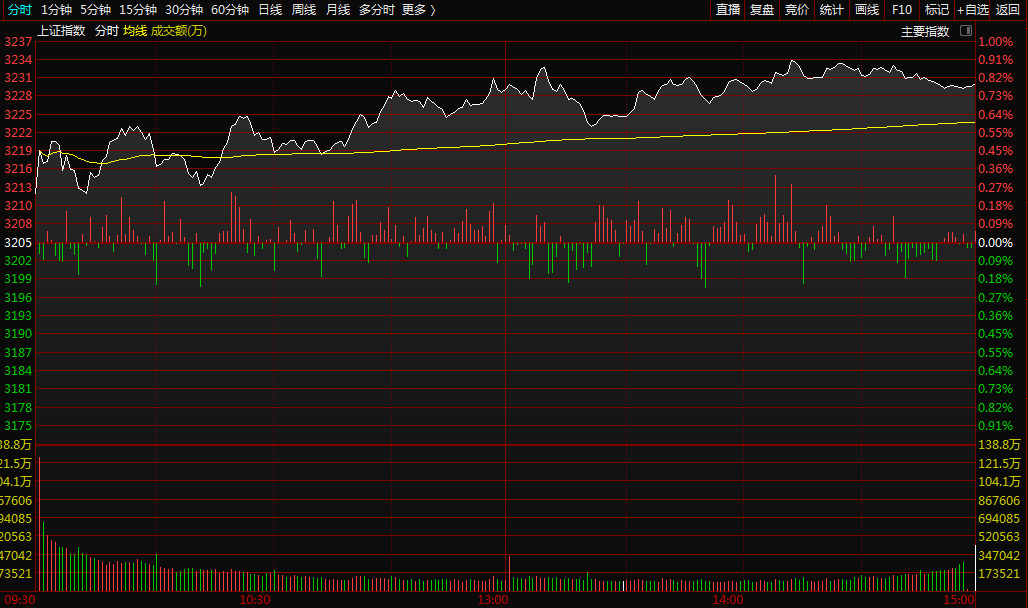Select the 60分钟 period tab

(x=230, y=9)
